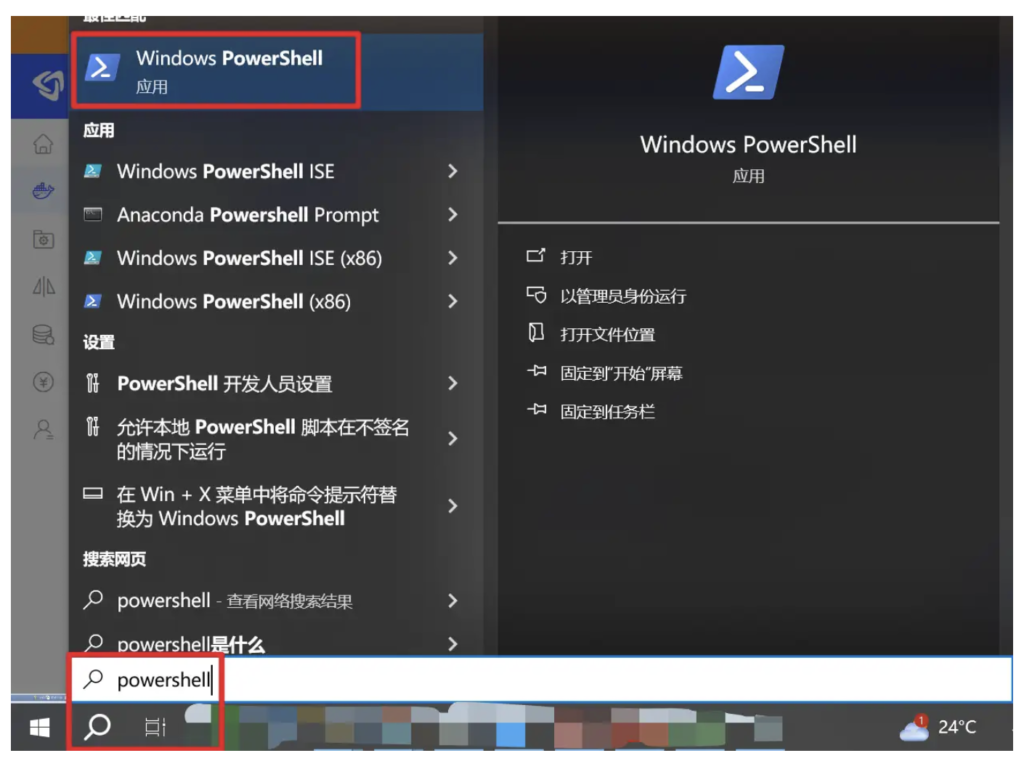Expand arrow for powershell是什么 suggestion

pos(453,644)
